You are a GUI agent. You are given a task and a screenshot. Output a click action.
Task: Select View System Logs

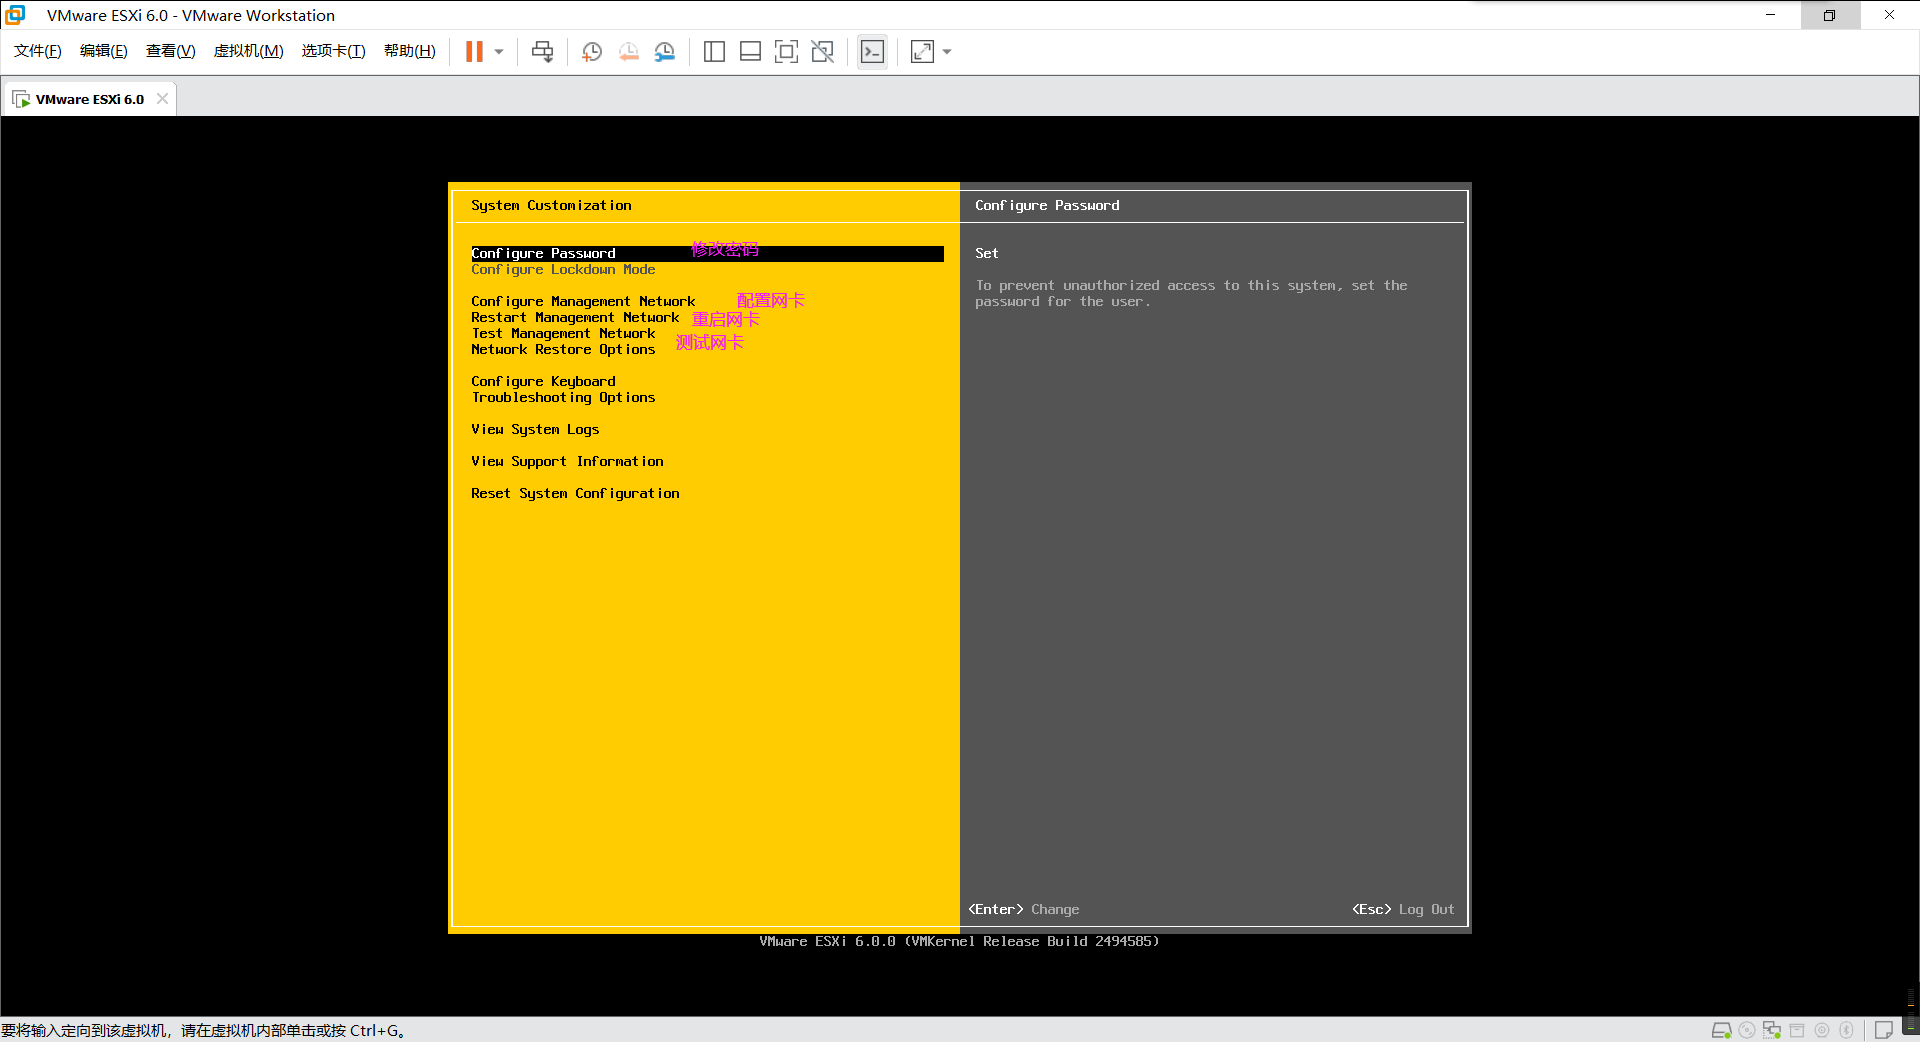coord(535,430)
